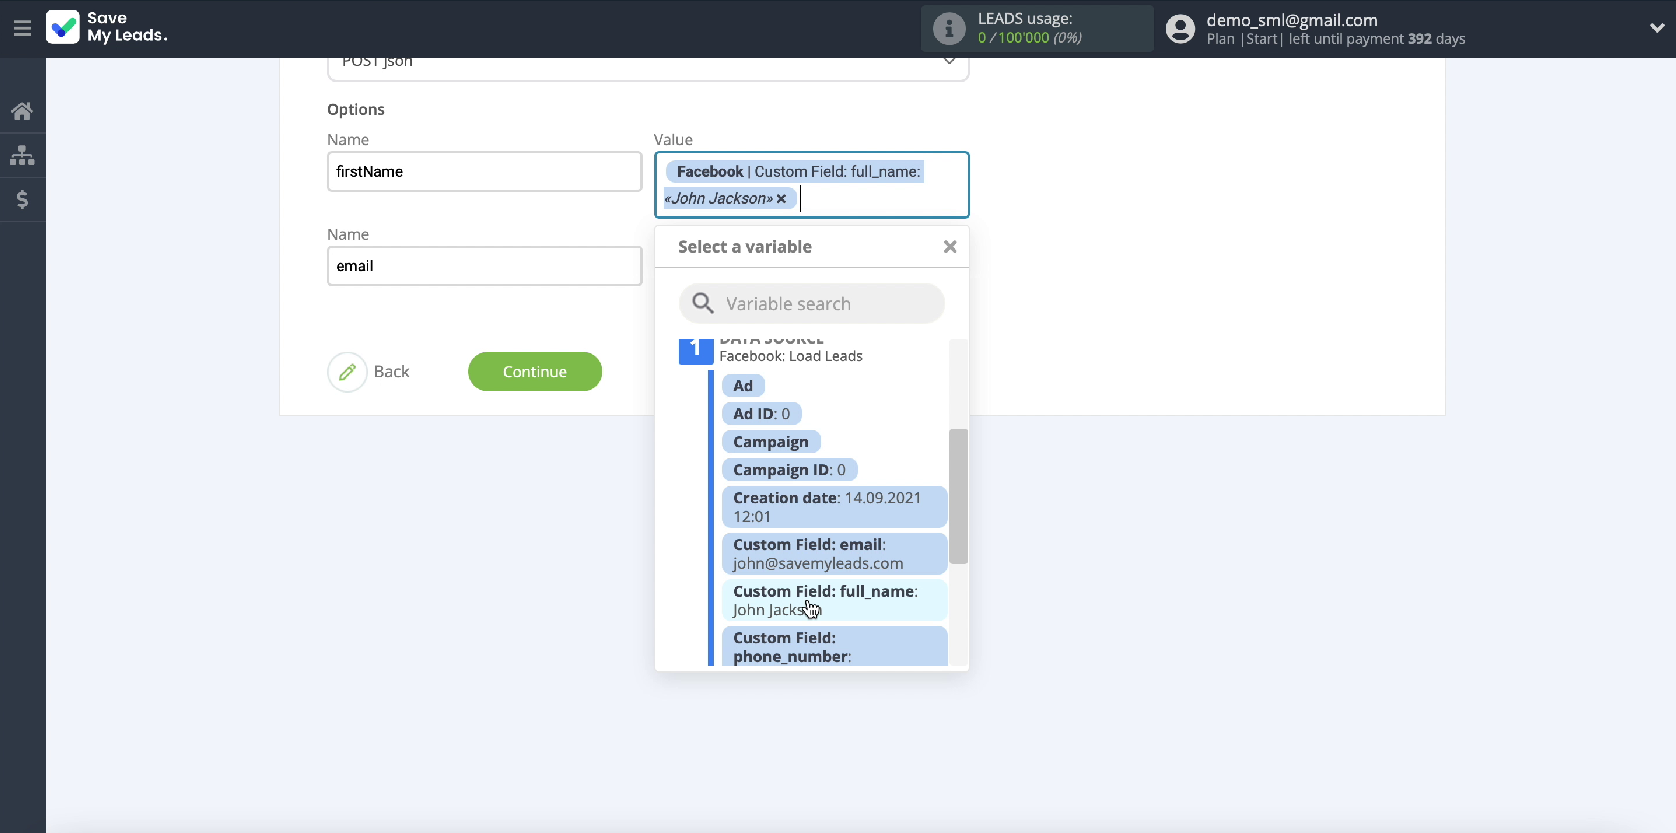Select the Custom Field: full_name variable
This screenshot has height=833, width=1676.
pos(834,601)
